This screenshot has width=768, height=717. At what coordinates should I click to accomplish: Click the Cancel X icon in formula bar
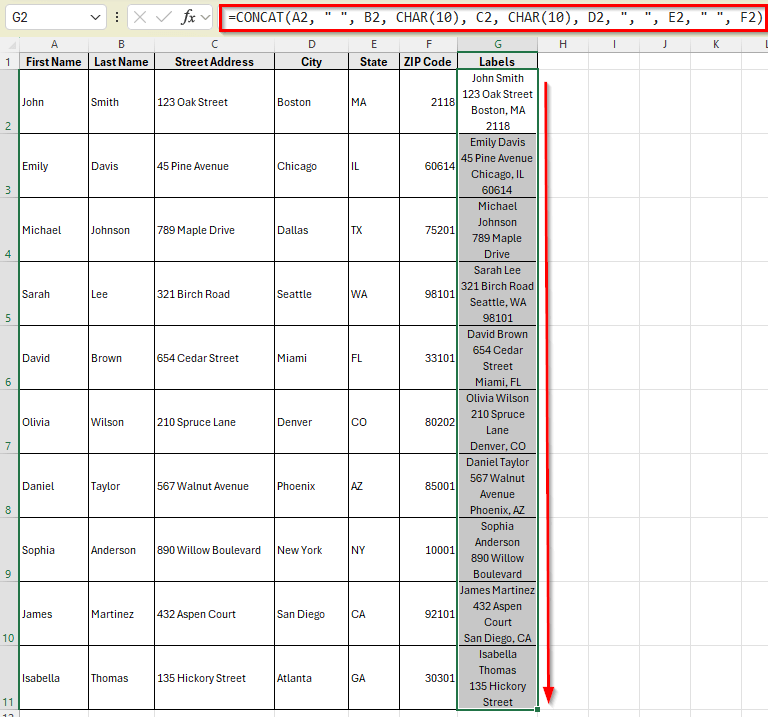pos(141,17)
